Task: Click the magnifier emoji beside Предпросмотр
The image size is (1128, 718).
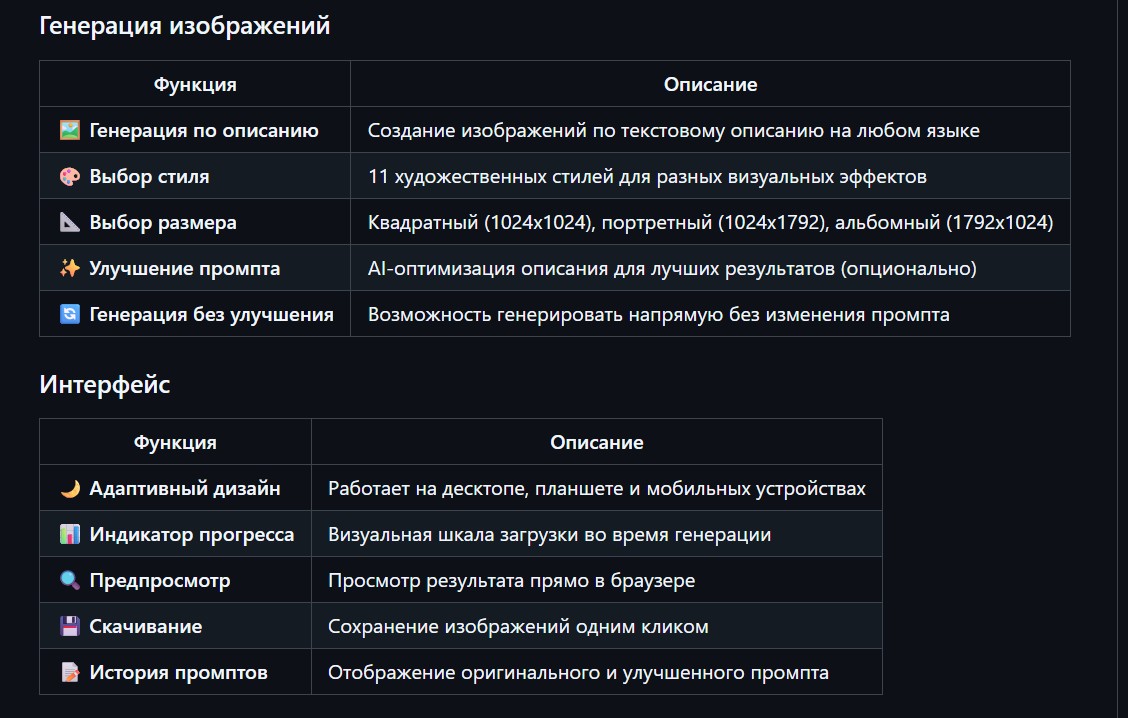Action: (x=69, y=580)
